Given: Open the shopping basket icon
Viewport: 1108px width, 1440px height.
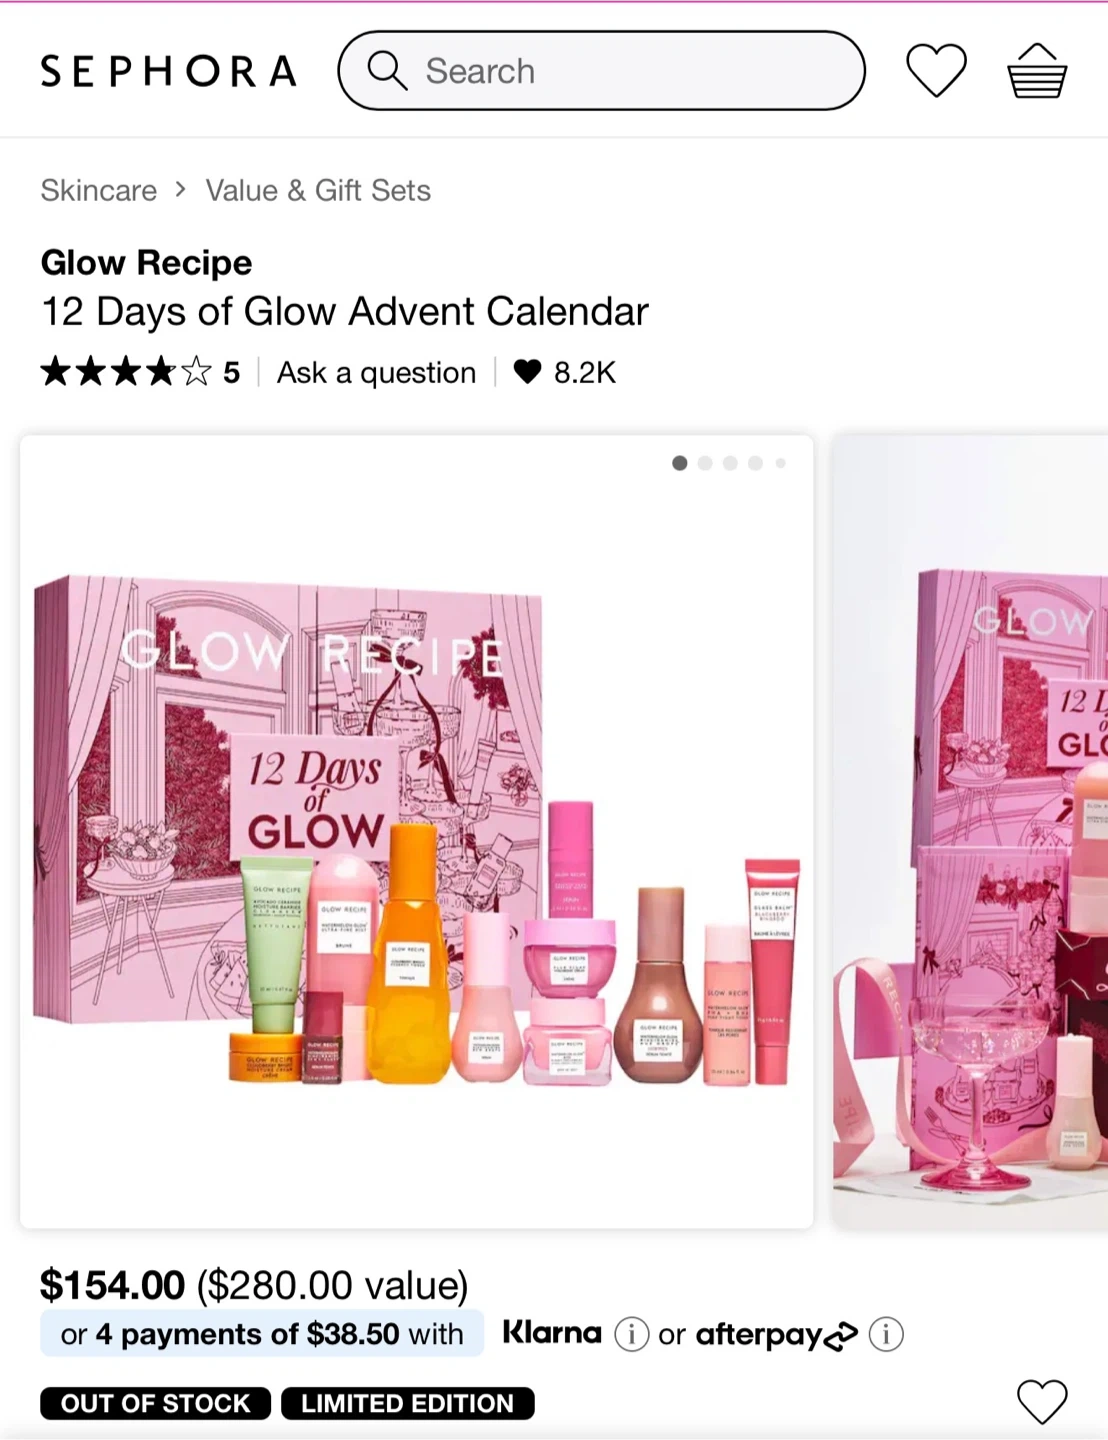Looking at the screenshot, I should click(1037, 71).
